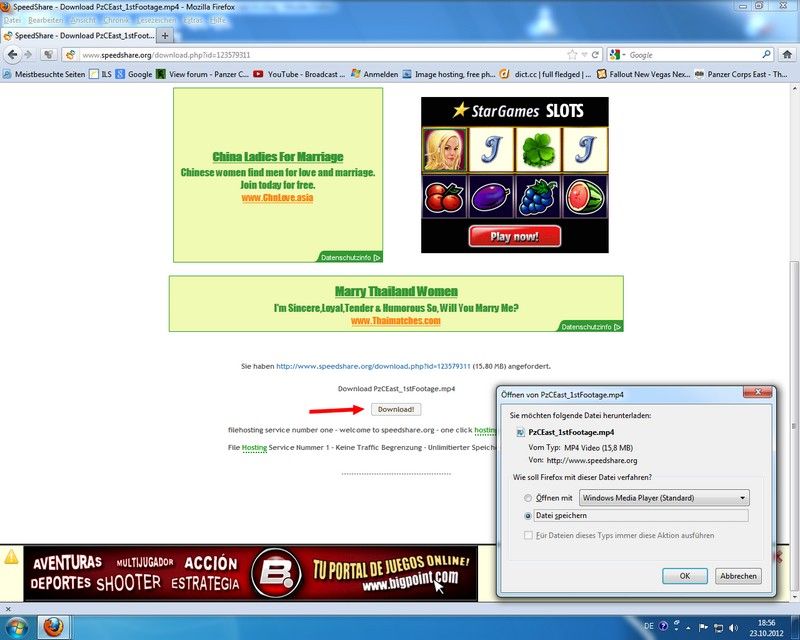The width and height of the screenshot is (800, 640).
Task: Click the www.ChnLove.asia link
Action: [x=278, y=198]
